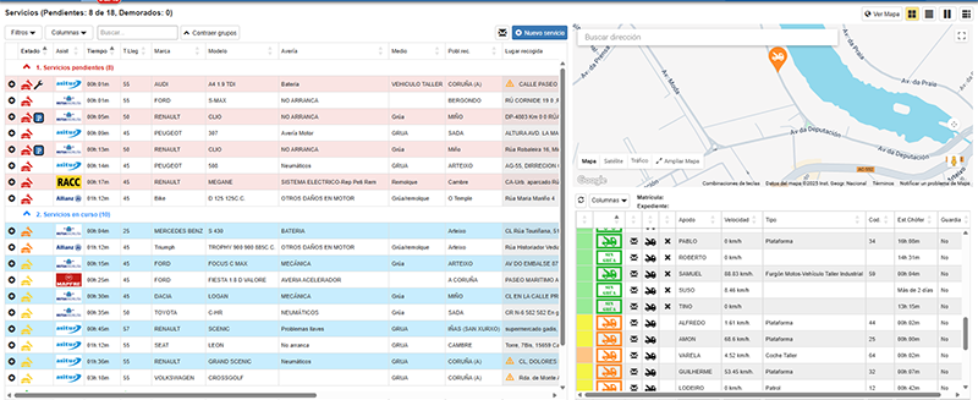This screenshot has height=400, width=978.
Task: Click the envelope icon in PABLO's row
Action: [632, 241]
